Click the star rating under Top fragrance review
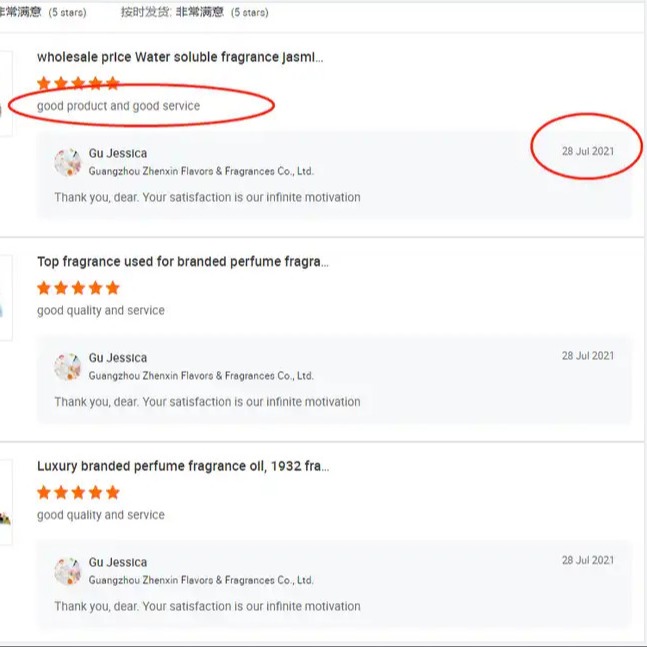Viewport: 647px width, 647px height. point(78,288)
